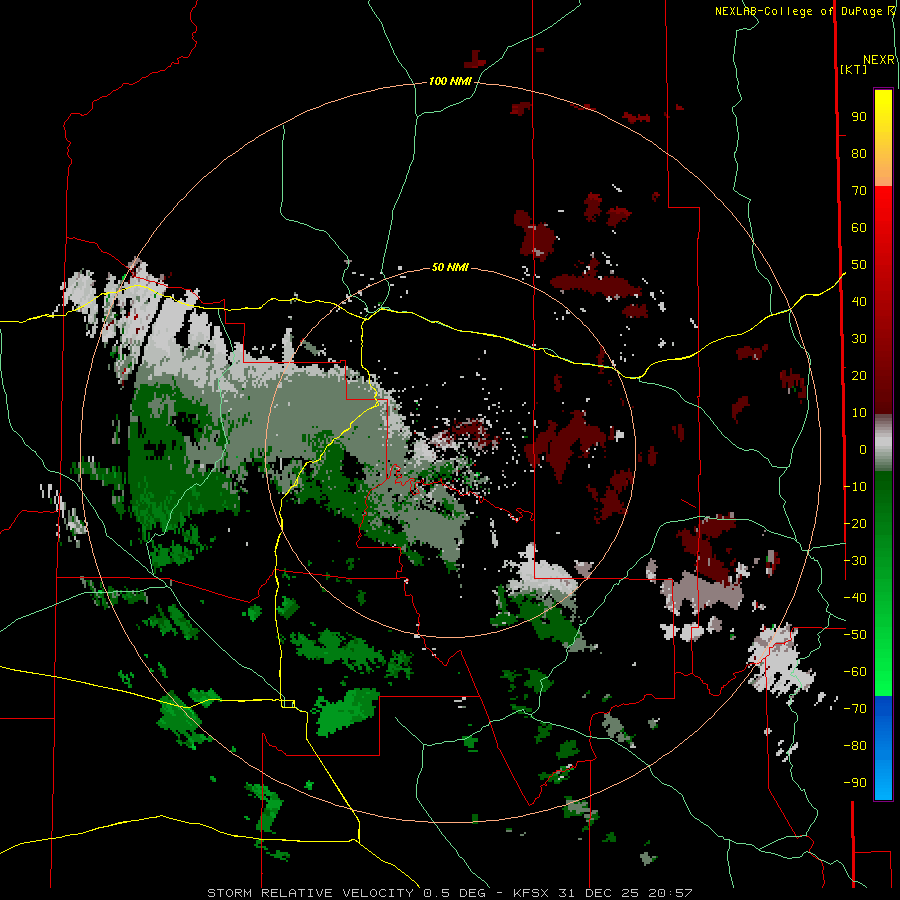Click the 10 knot value on the color scale
This screenshot has height=900, width=900.
click(x=859, y=413)
